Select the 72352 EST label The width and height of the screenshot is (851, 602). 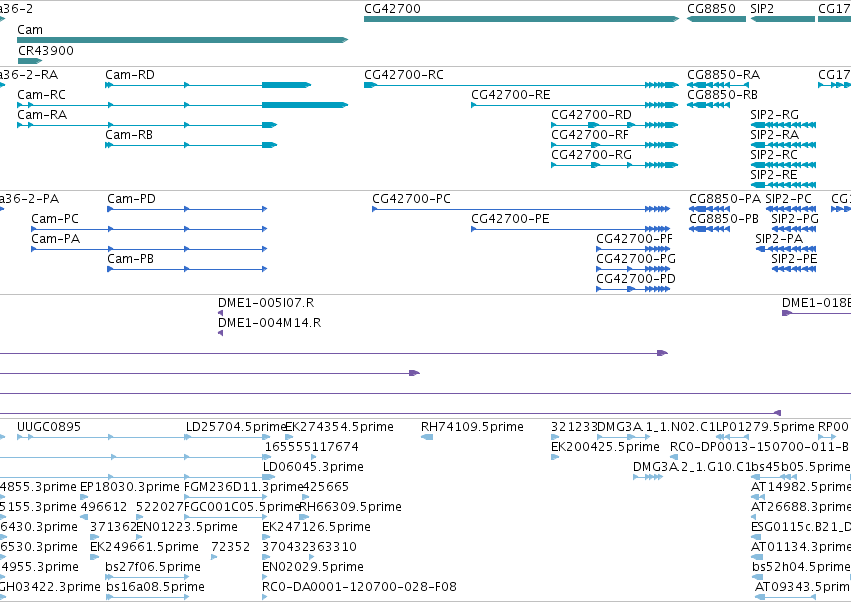pyautogui.click(x=231, y=547)
